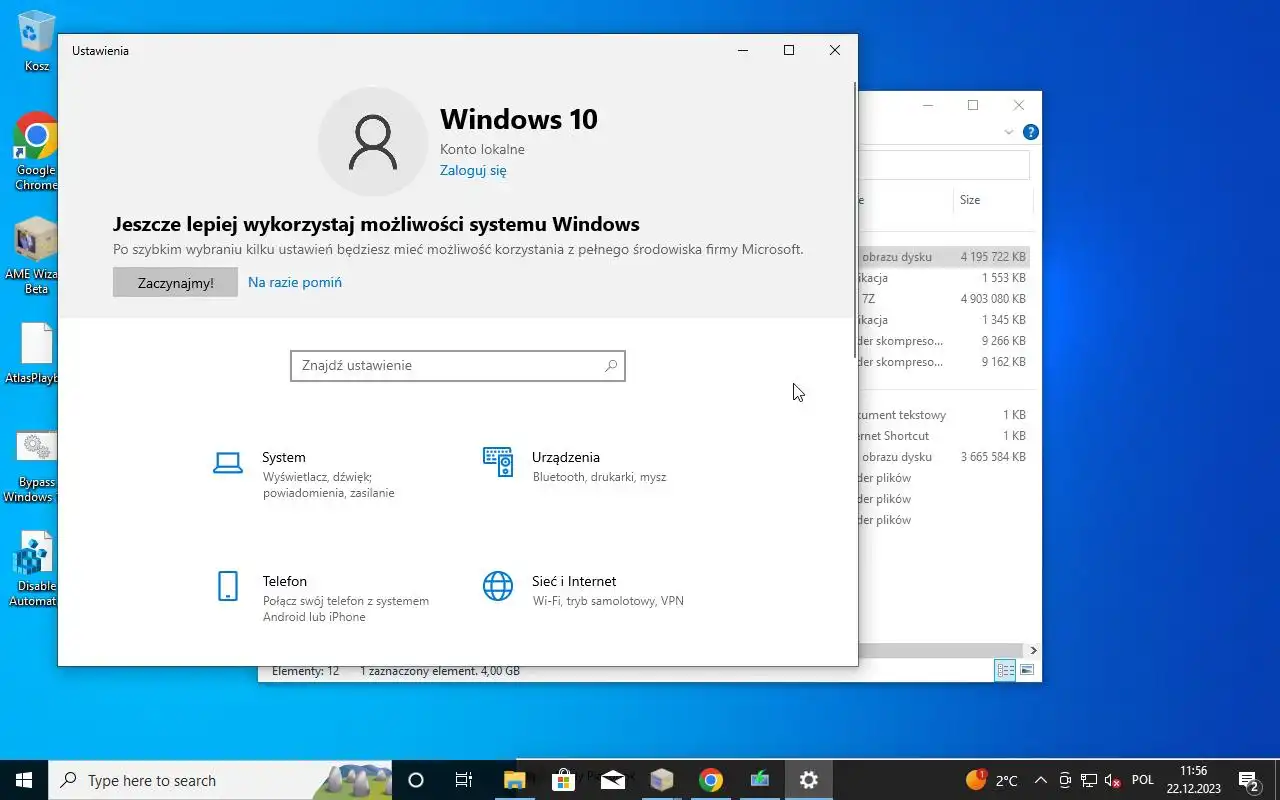Click the muted volume tray icon
Viewport: 1280px width, 800px height.
click(1112, 780)
